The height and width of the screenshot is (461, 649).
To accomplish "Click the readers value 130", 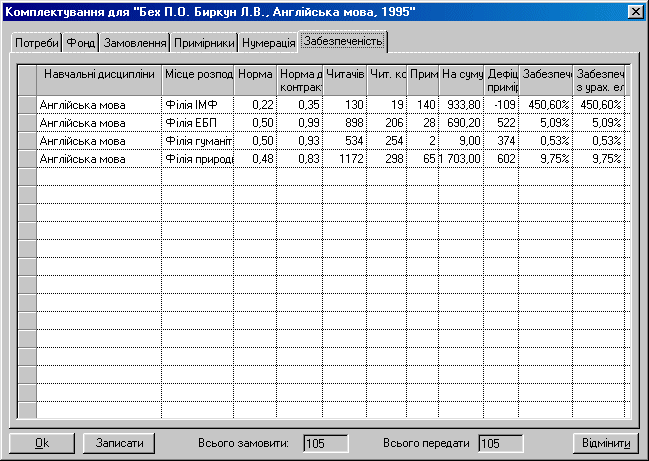I will click(x=344, y=105).
